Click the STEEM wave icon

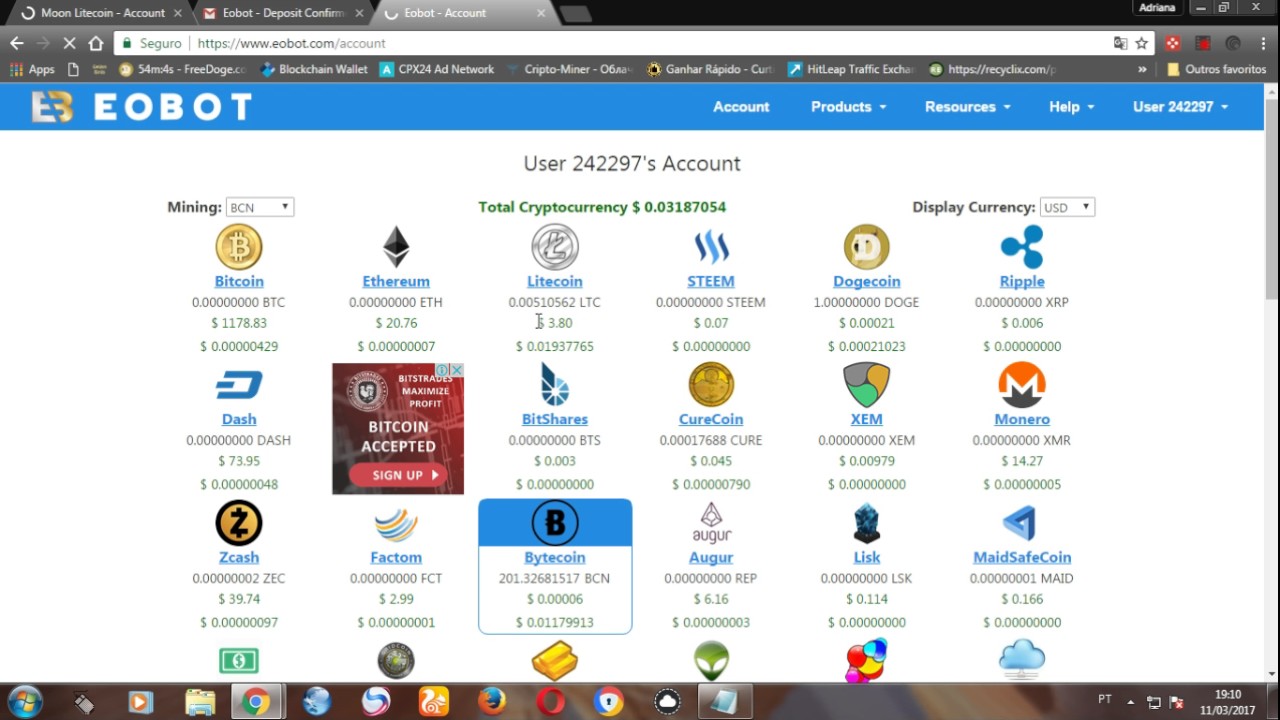point(711,247)
